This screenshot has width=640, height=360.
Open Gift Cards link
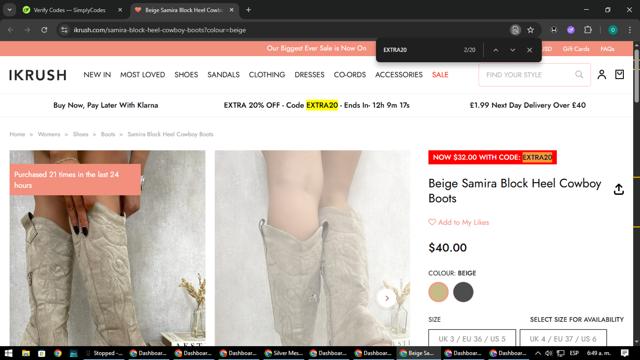[576, 49]
